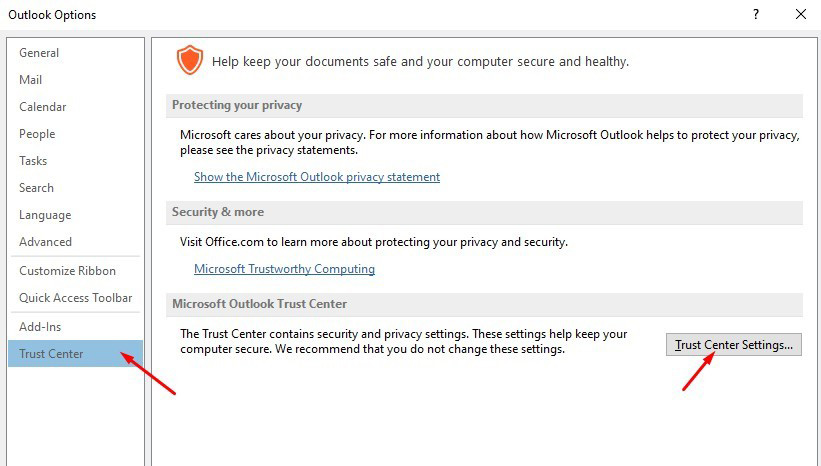Screen dimensions: 821x466
Task: Select the Advanced options category
Action: pyautogui.click(x=46, y=242)
